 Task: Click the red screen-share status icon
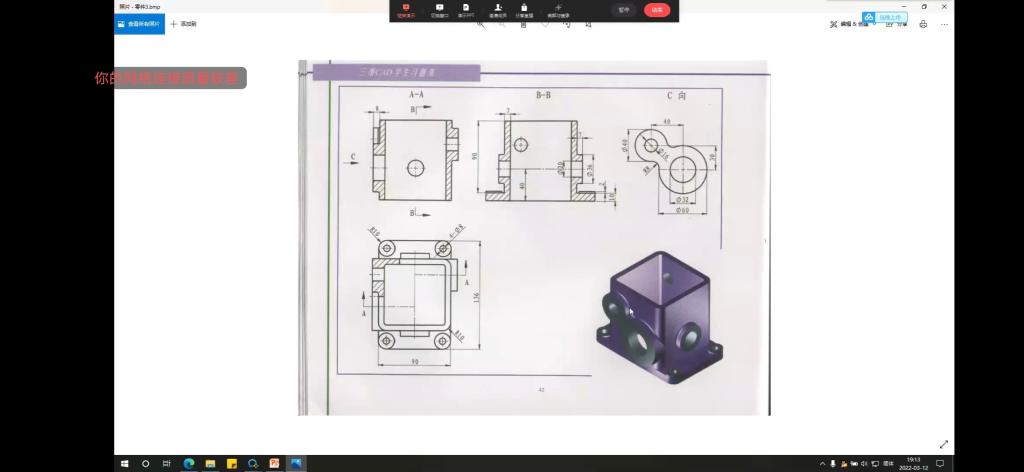[x=405, y=10]
